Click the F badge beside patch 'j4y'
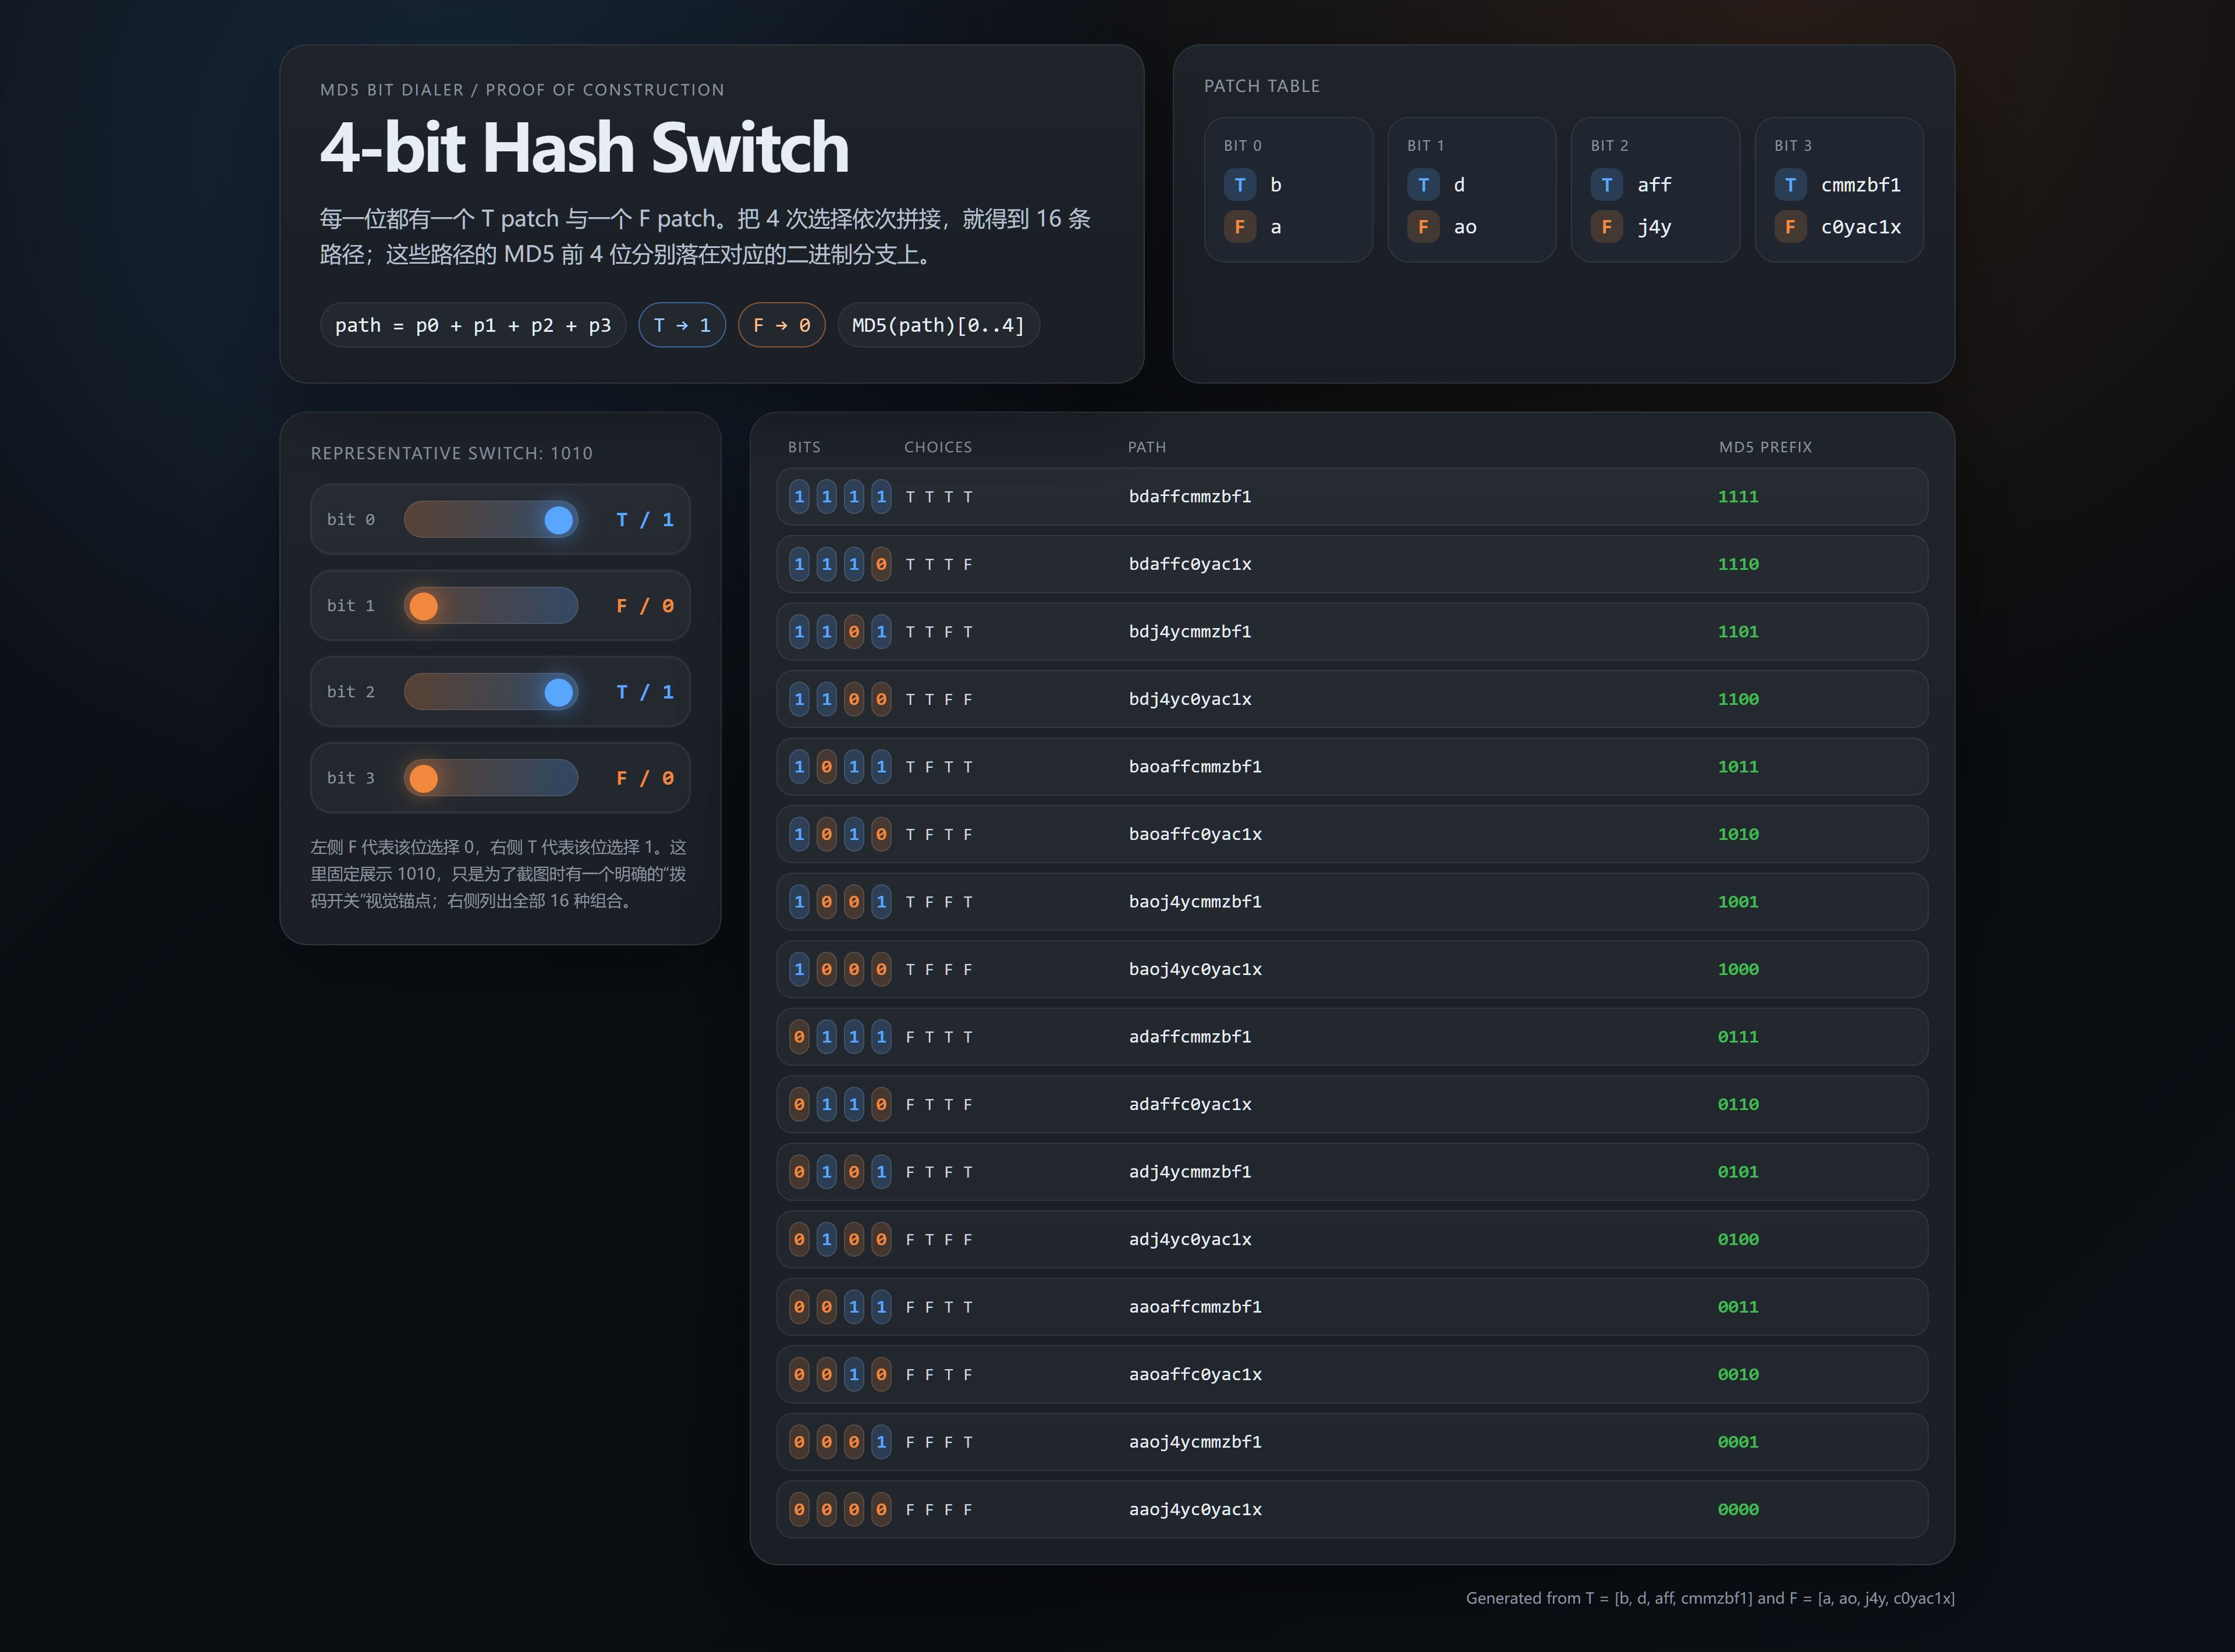 (x=1606, y=227)
